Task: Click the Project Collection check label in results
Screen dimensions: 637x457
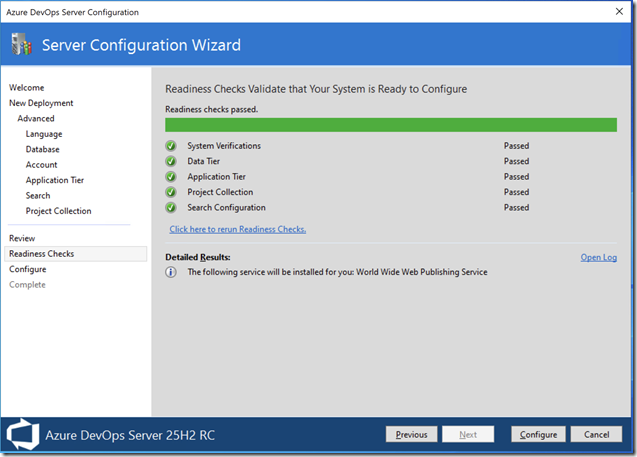Action: pyautogui.click(x=220, y=192)
